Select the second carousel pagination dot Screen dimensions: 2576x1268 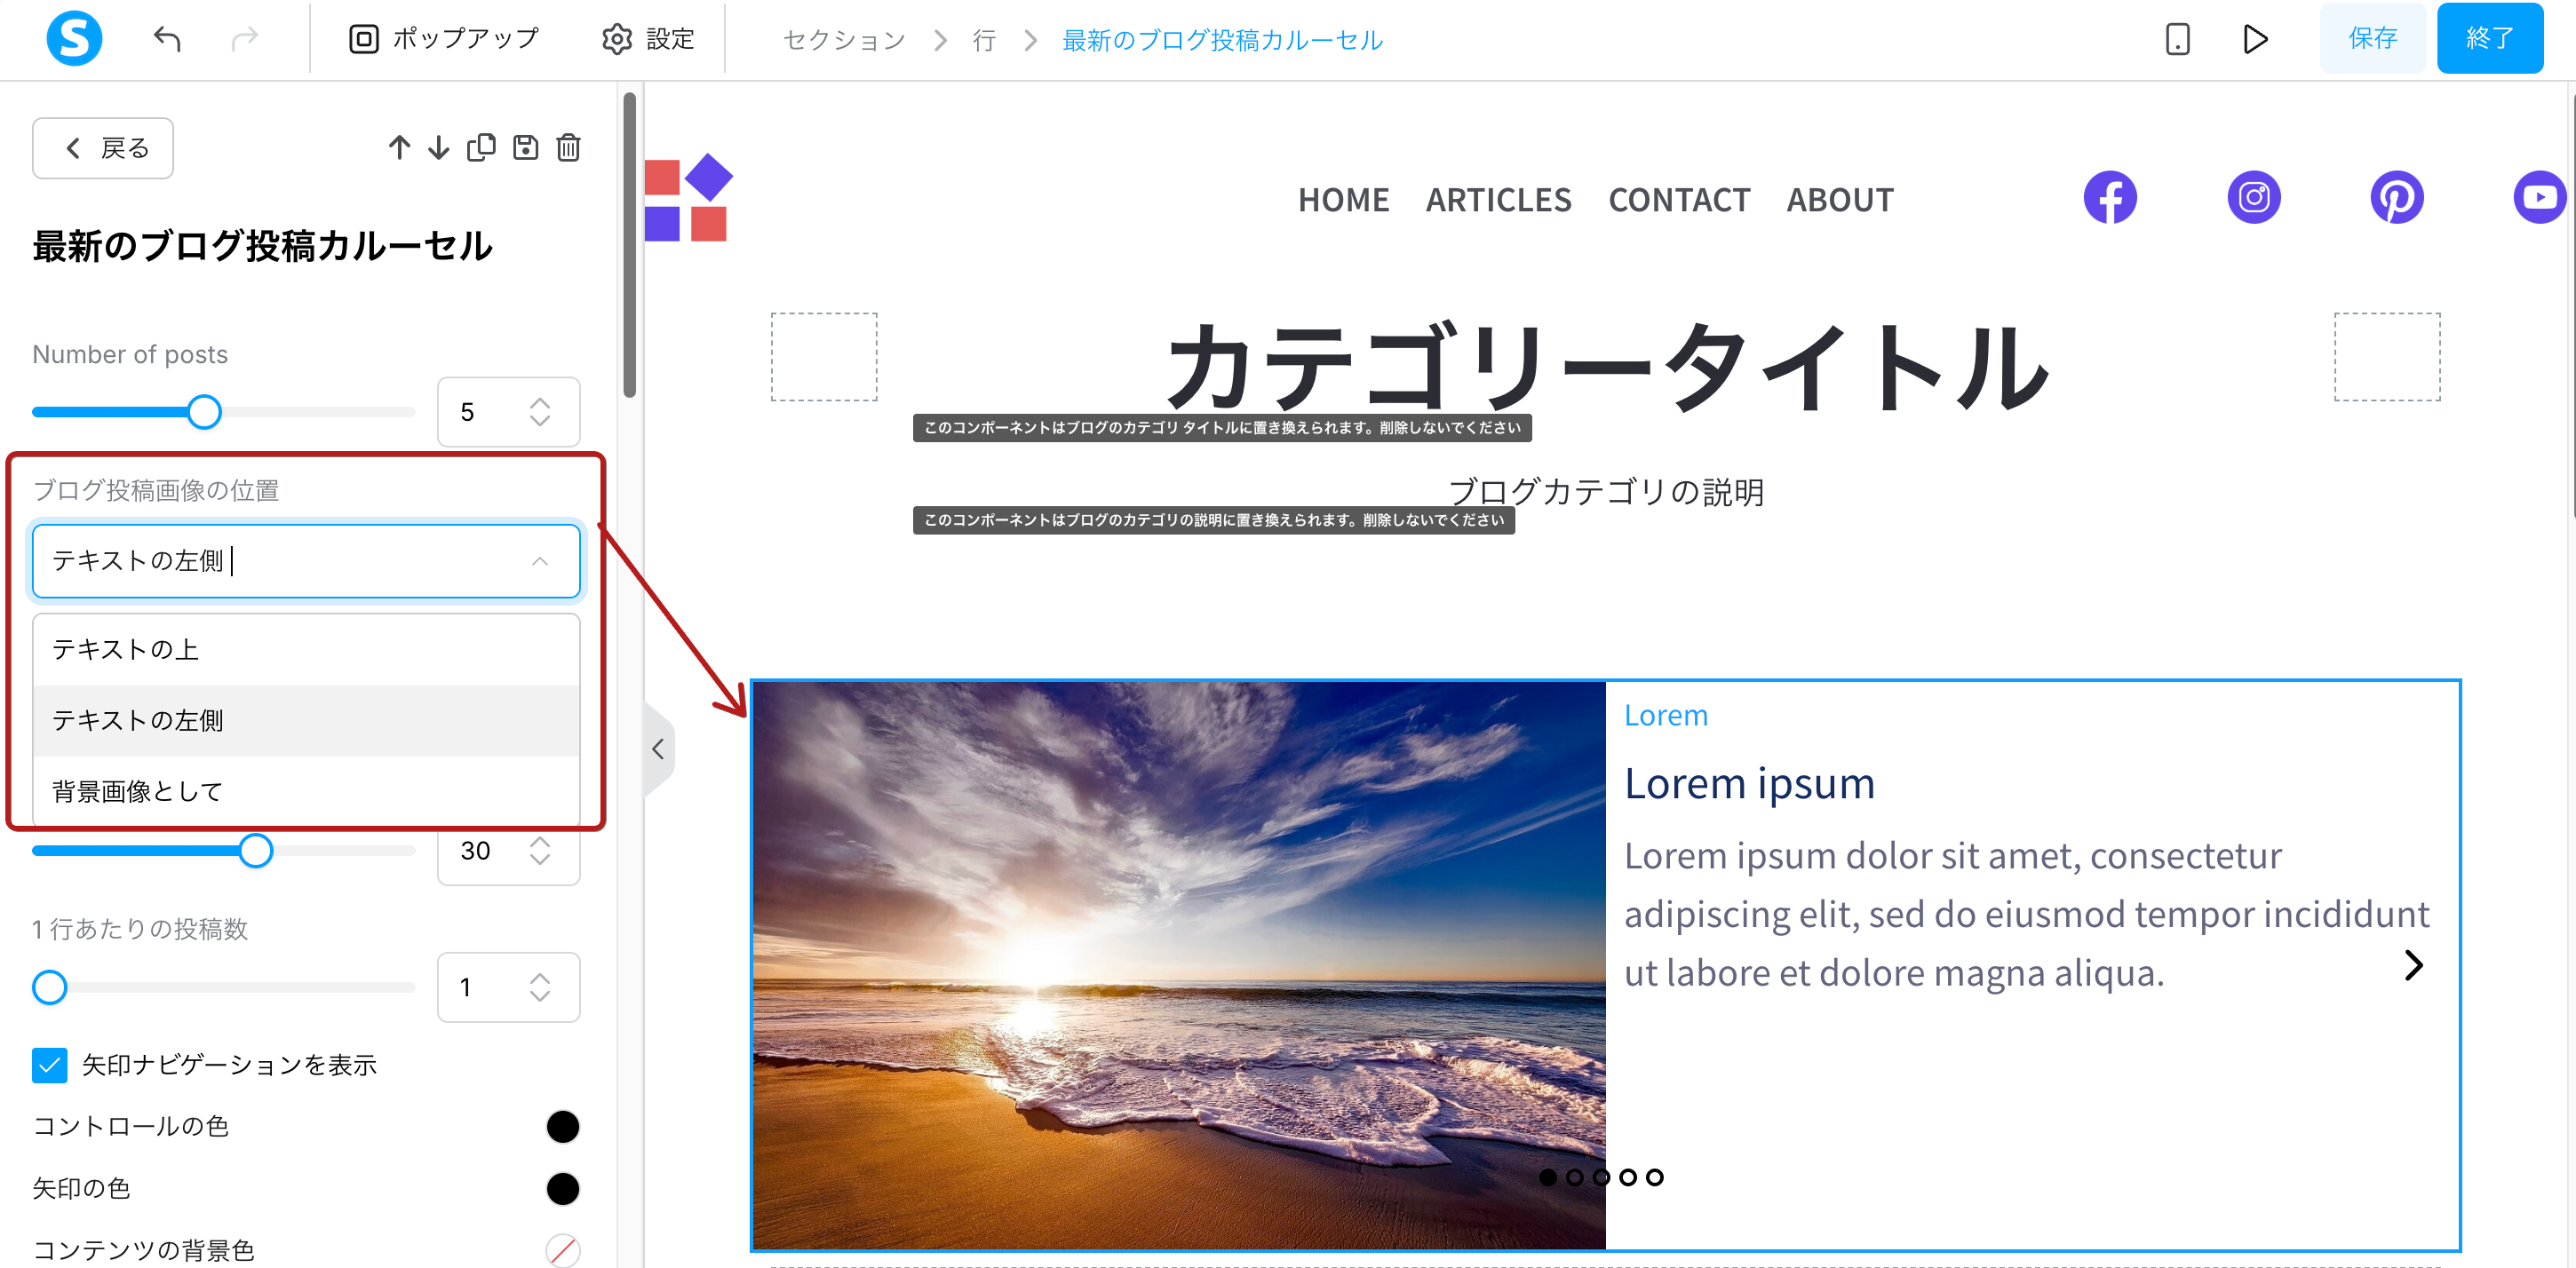pos(1574,1177)
